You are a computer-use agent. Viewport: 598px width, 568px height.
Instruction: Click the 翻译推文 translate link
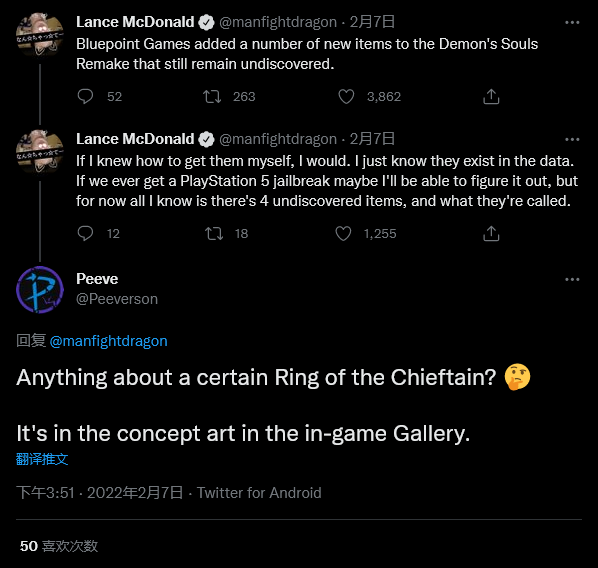click(42, 459)
